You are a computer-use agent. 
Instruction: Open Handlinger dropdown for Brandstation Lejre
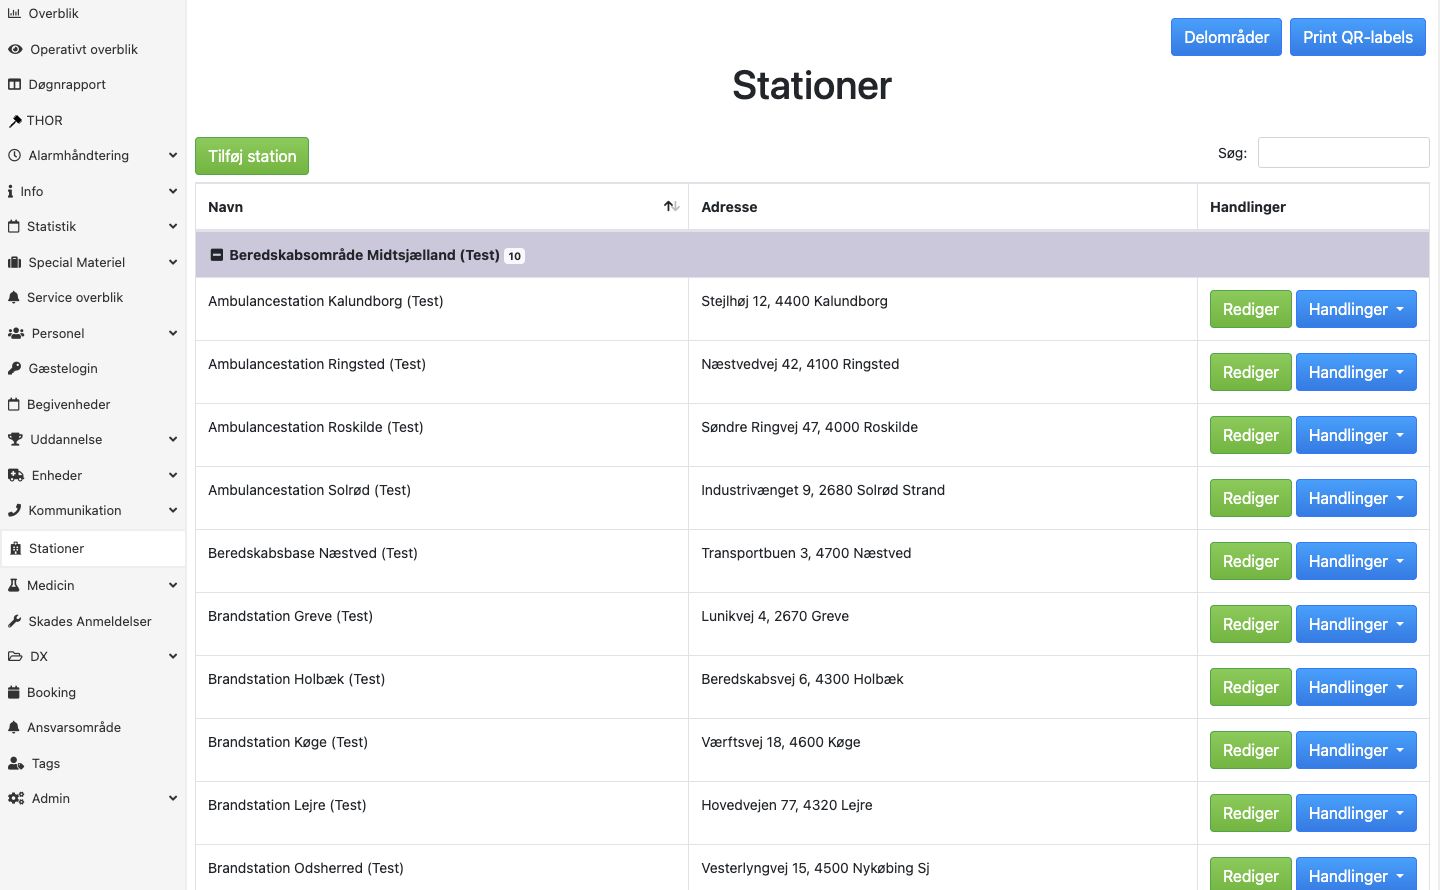click(x=1356, y=814)
